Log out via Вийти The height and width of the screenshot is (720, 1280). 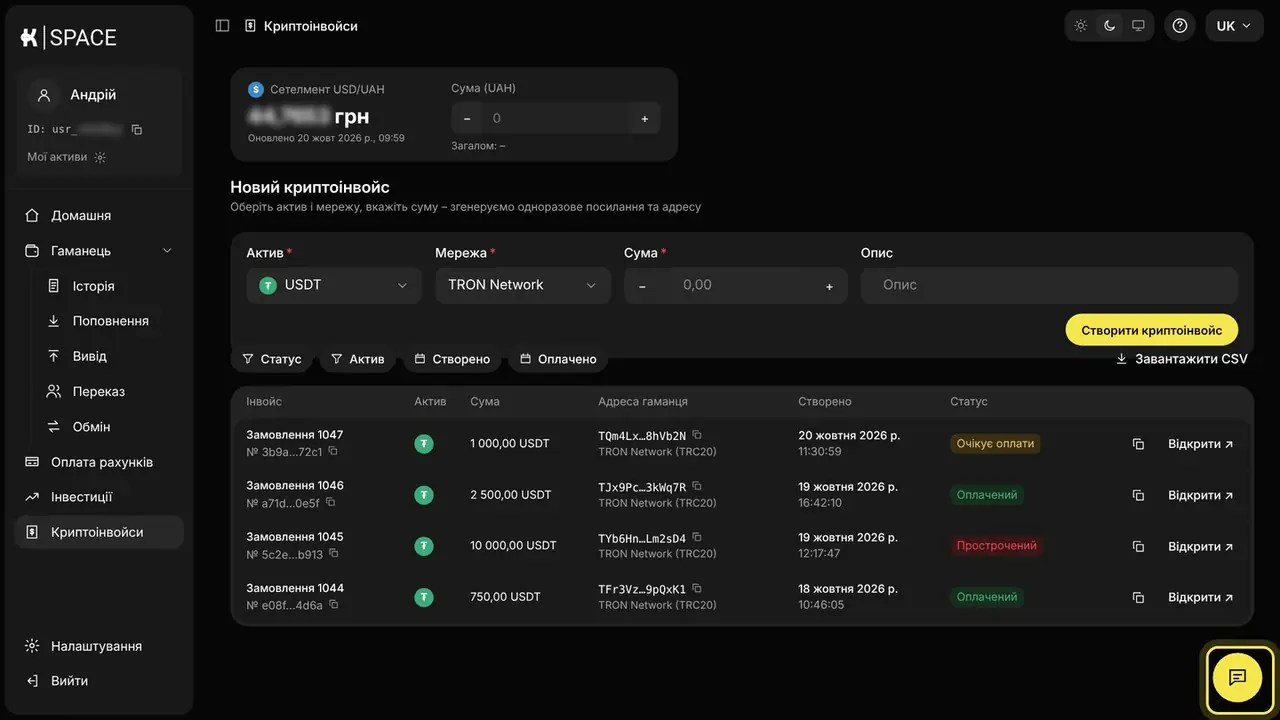coord(99,681)
